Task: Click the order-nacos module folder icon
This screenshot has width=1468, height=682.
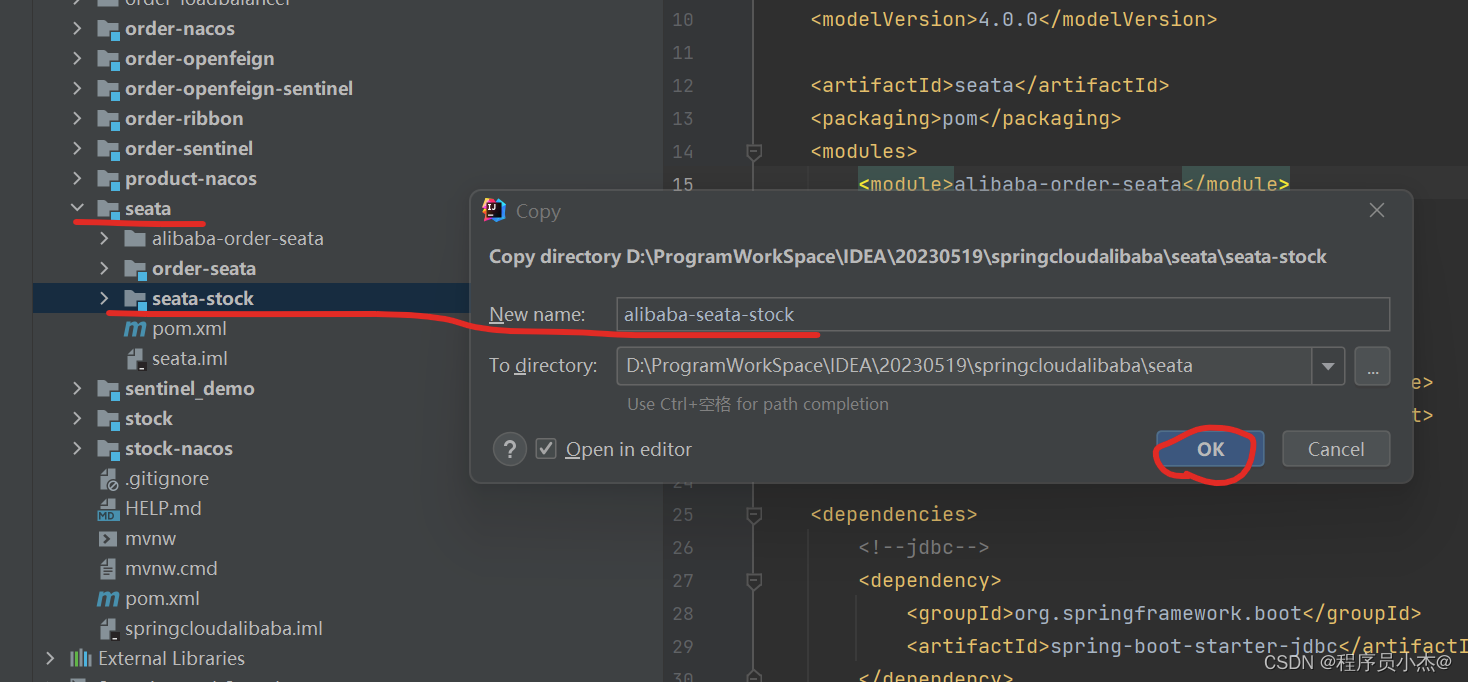Action: 108,29
